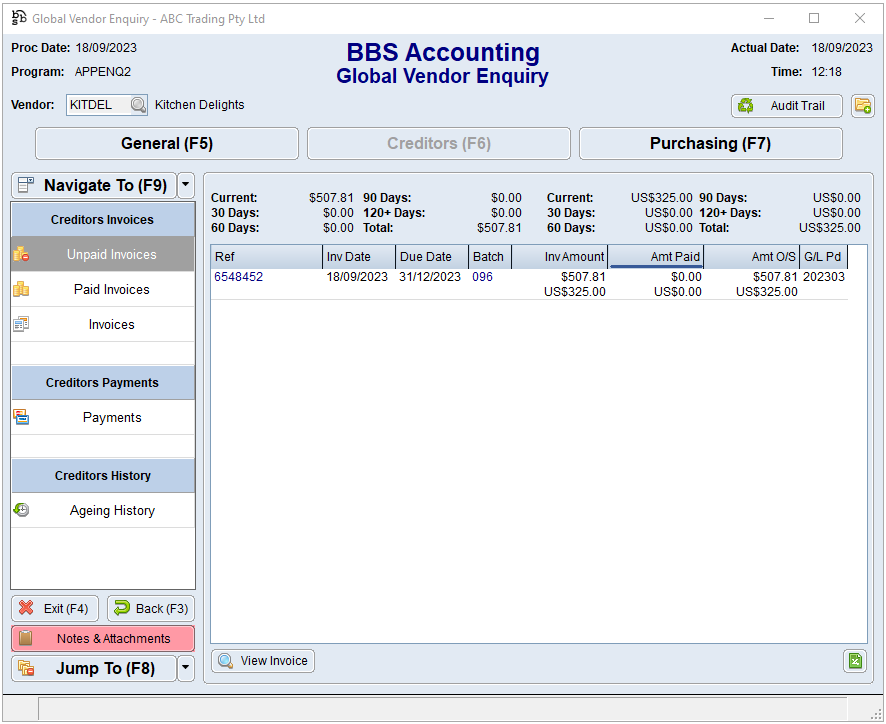Screen dimensions: 886x724
Task: Go back using Back (F3) button
Action: [x=150, y=608]
